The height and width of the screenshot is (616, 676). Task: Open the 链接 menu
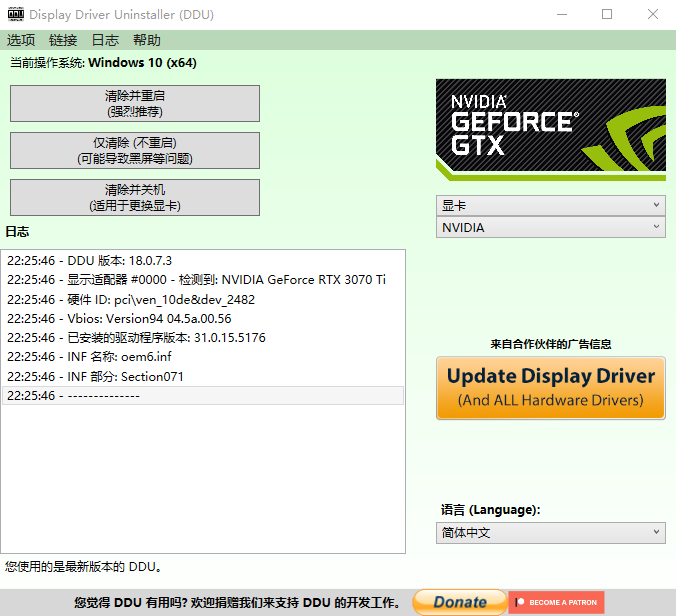pos(63,40)
